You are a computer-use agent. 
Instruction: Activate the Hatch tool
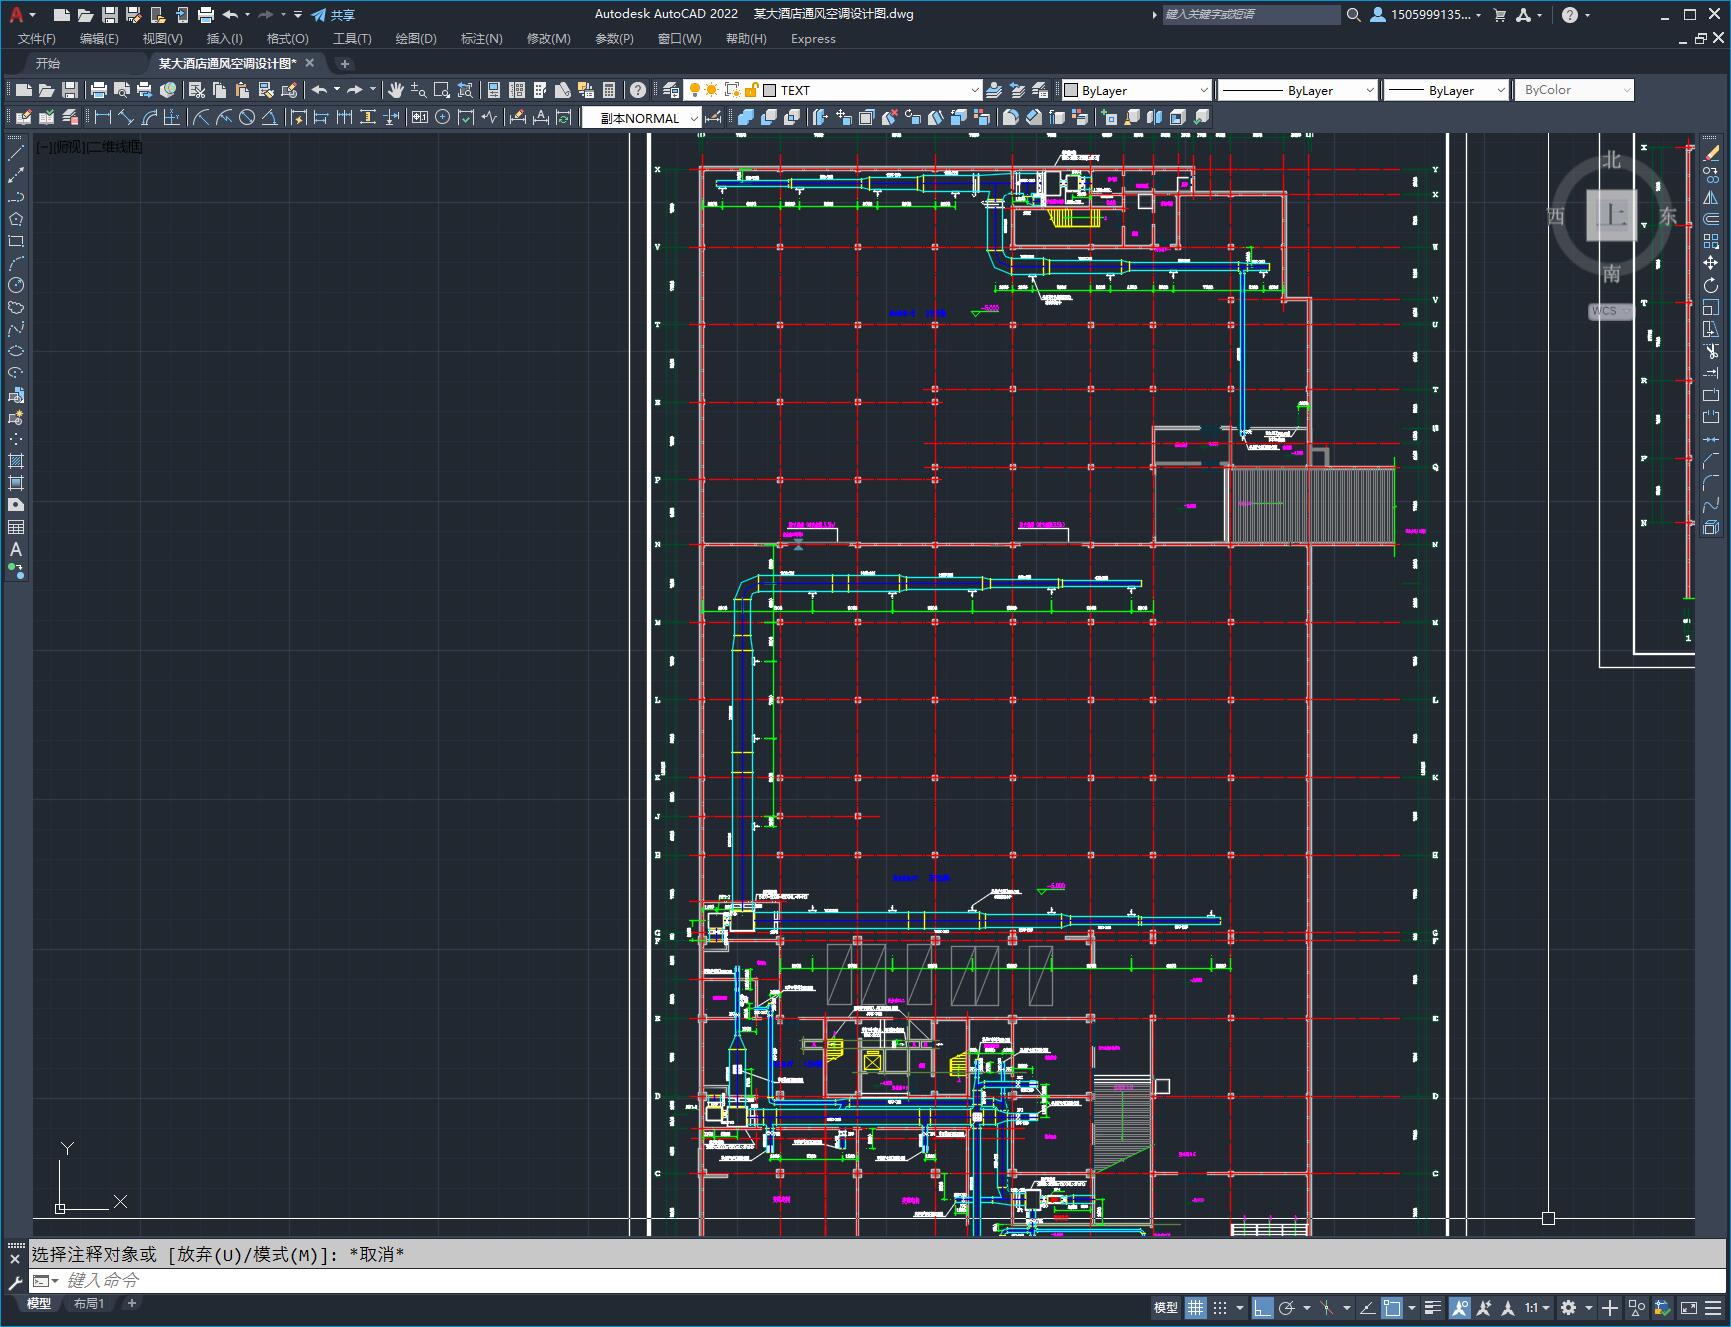pyautogui.click(x=16, y=461)
